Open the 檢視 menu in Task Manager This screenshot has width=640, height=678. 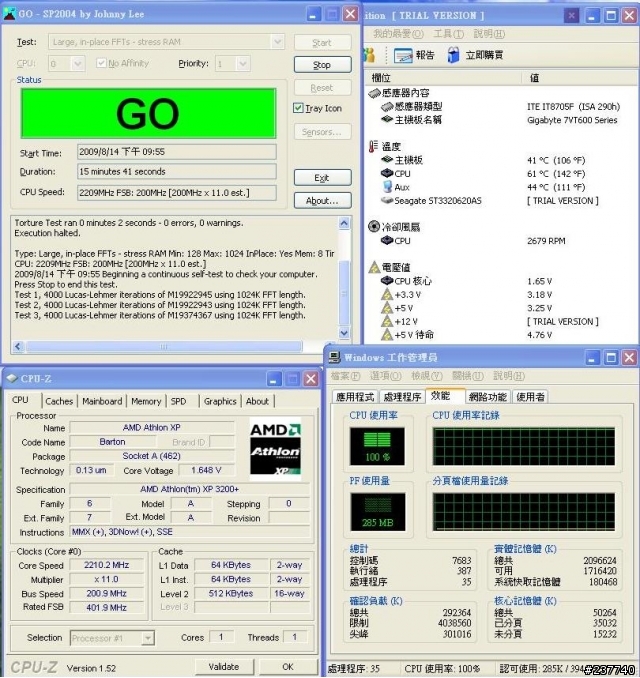point(427,376)
